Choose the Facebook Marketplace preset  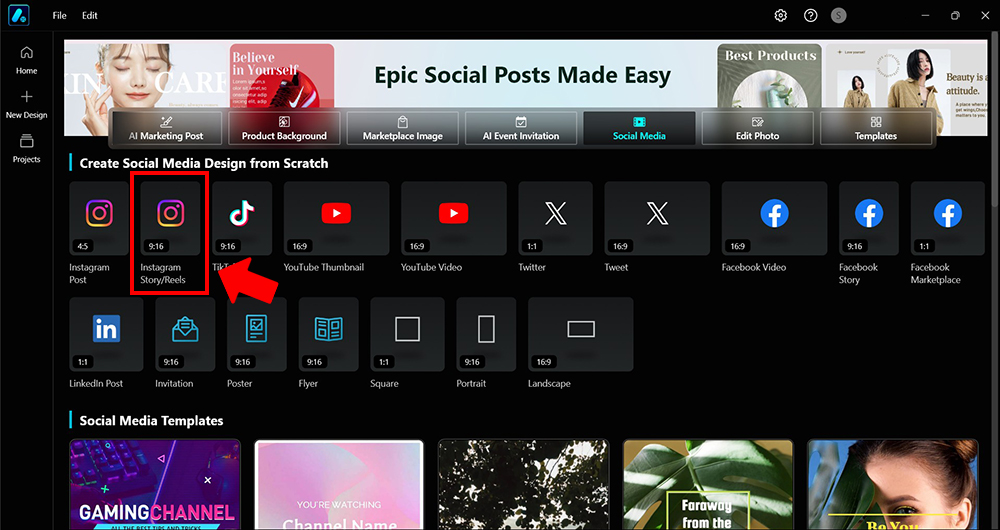pos(948,218)
